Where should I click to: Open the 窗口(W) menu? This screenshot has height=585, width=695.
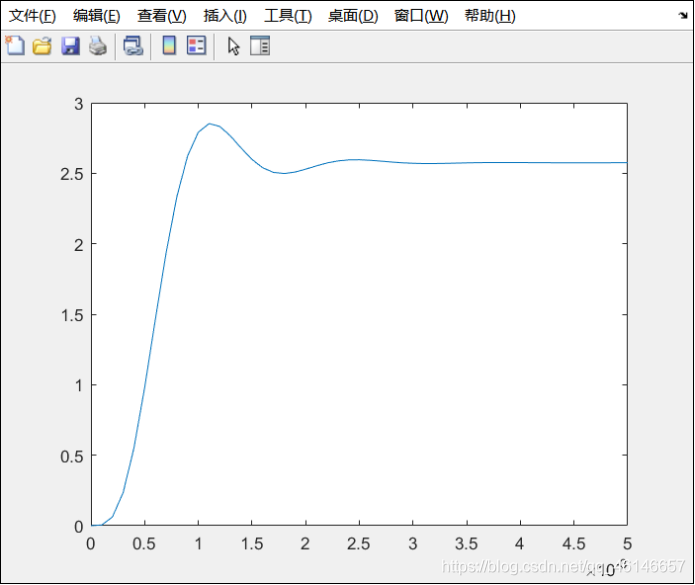tap(422, 16)
